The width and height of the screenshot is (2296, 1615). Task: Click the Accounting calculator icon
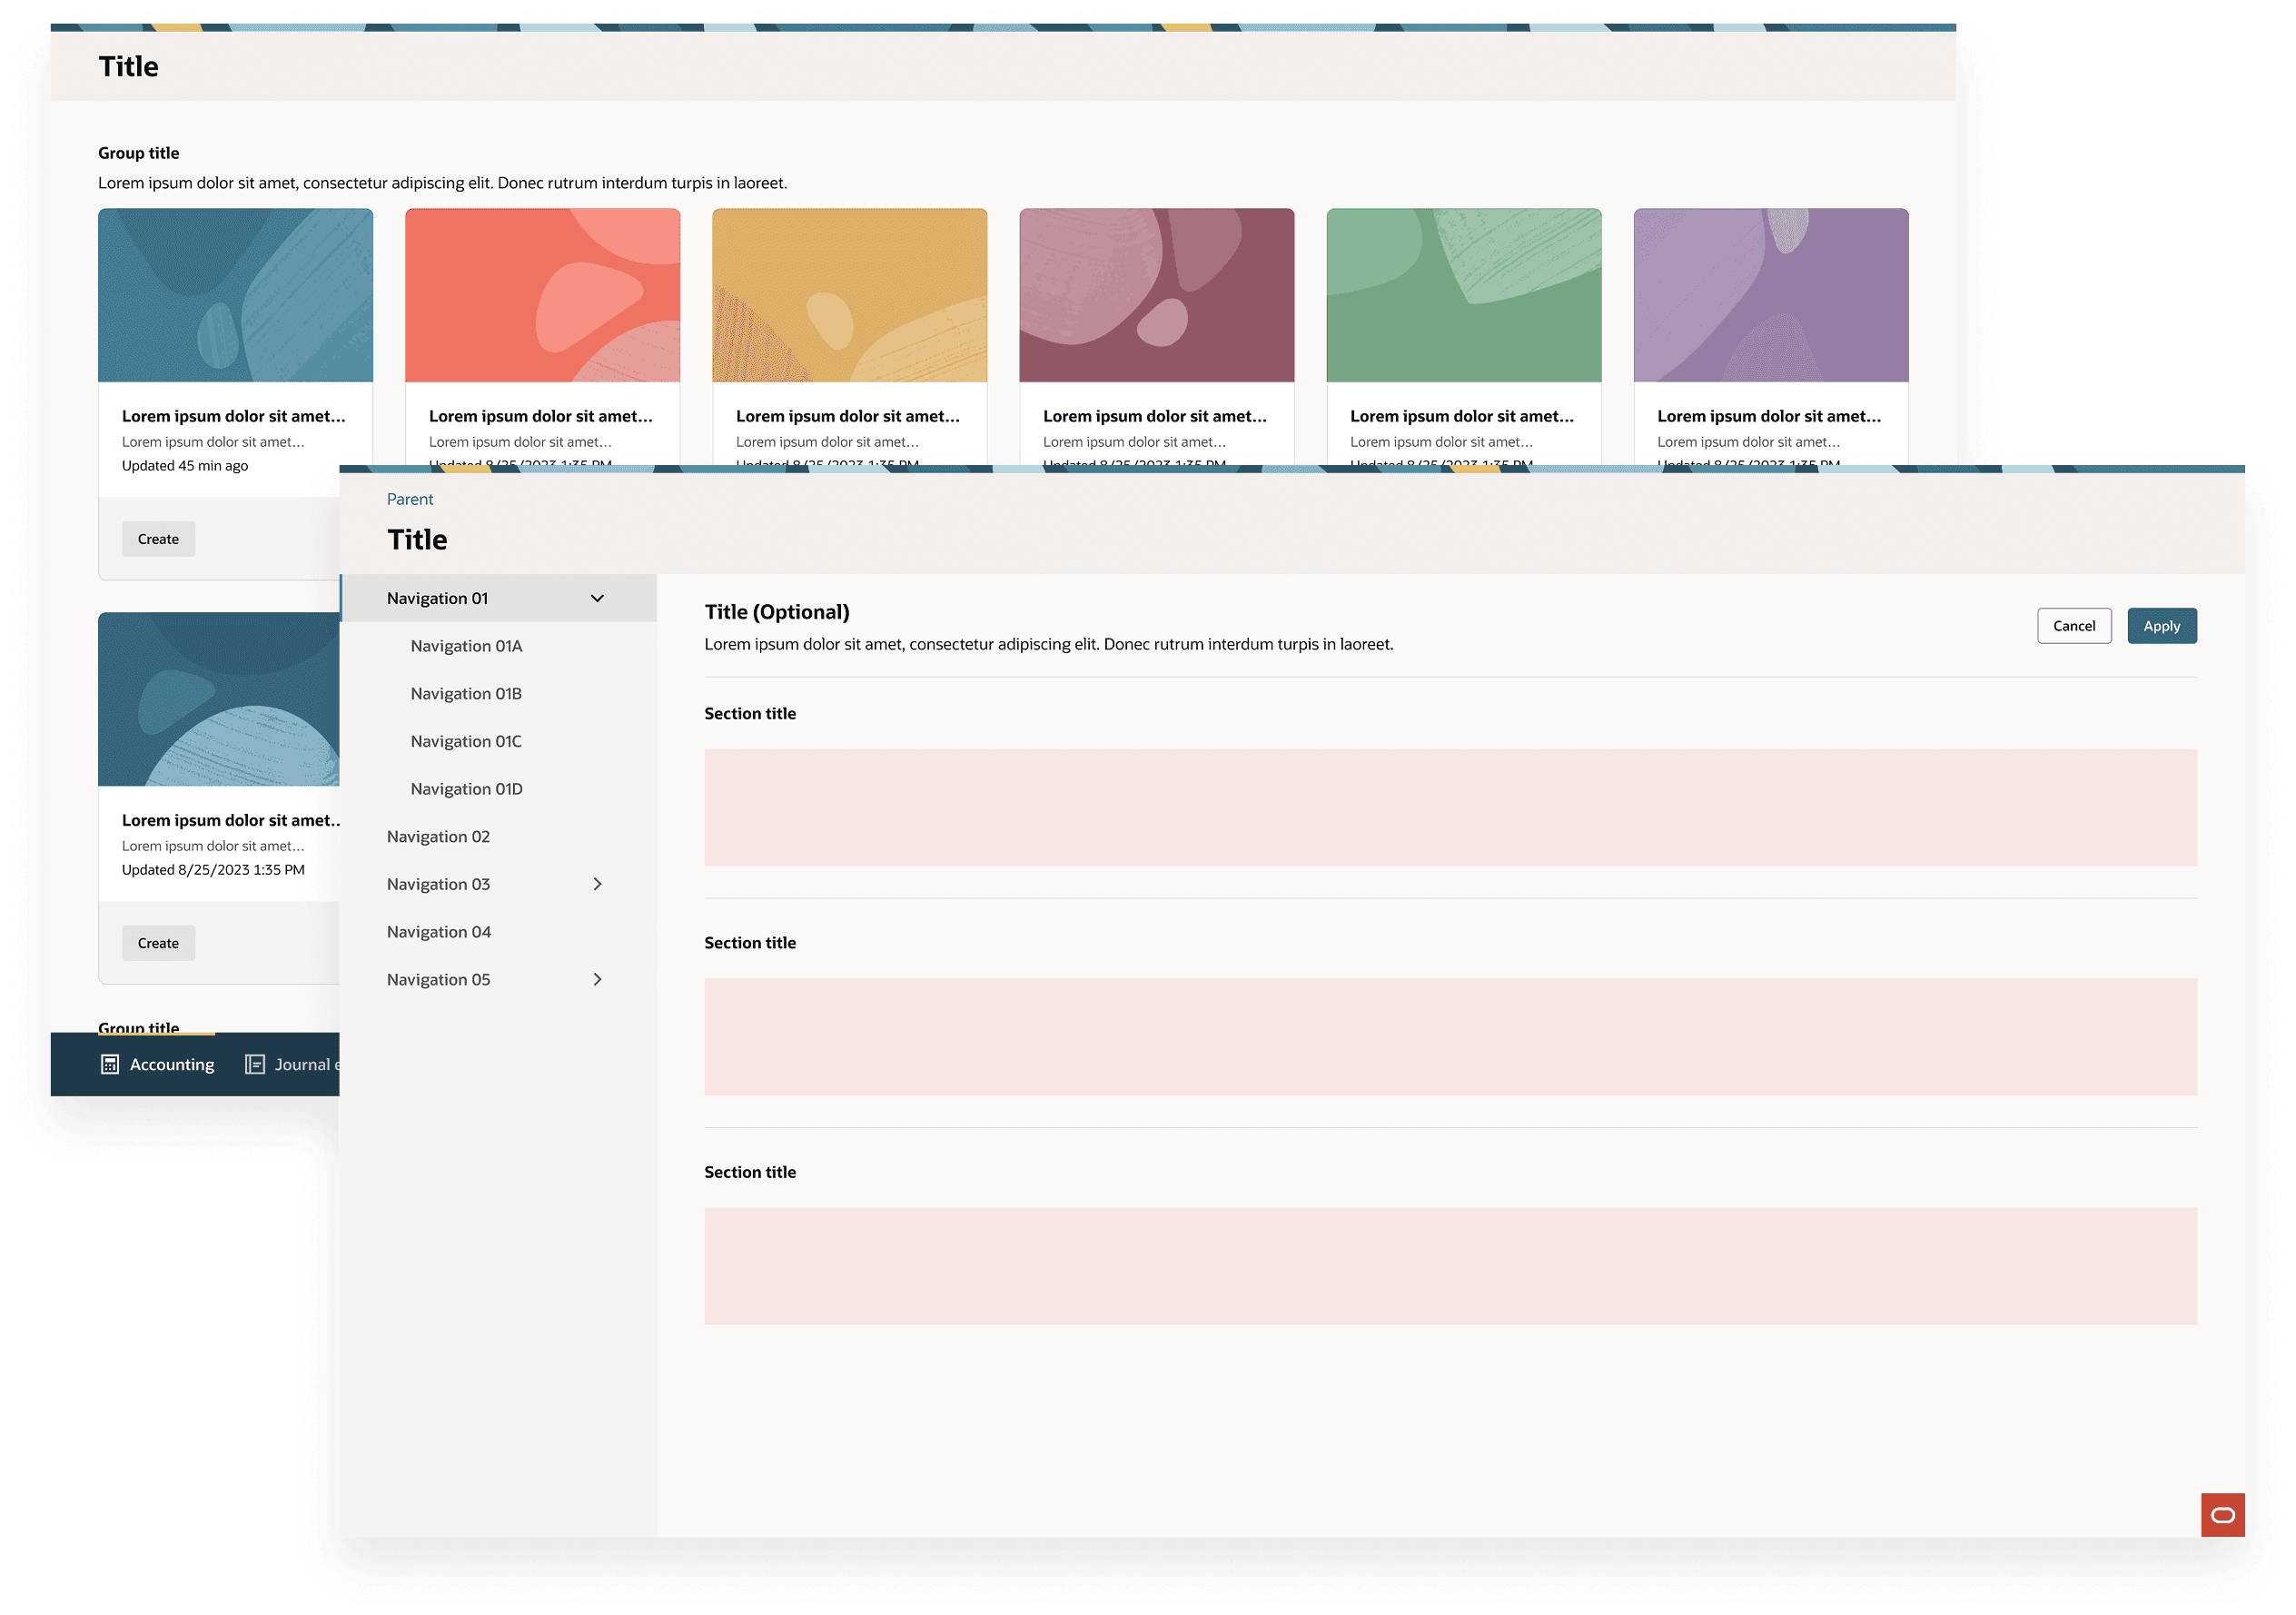click(x=110, y=1064)
